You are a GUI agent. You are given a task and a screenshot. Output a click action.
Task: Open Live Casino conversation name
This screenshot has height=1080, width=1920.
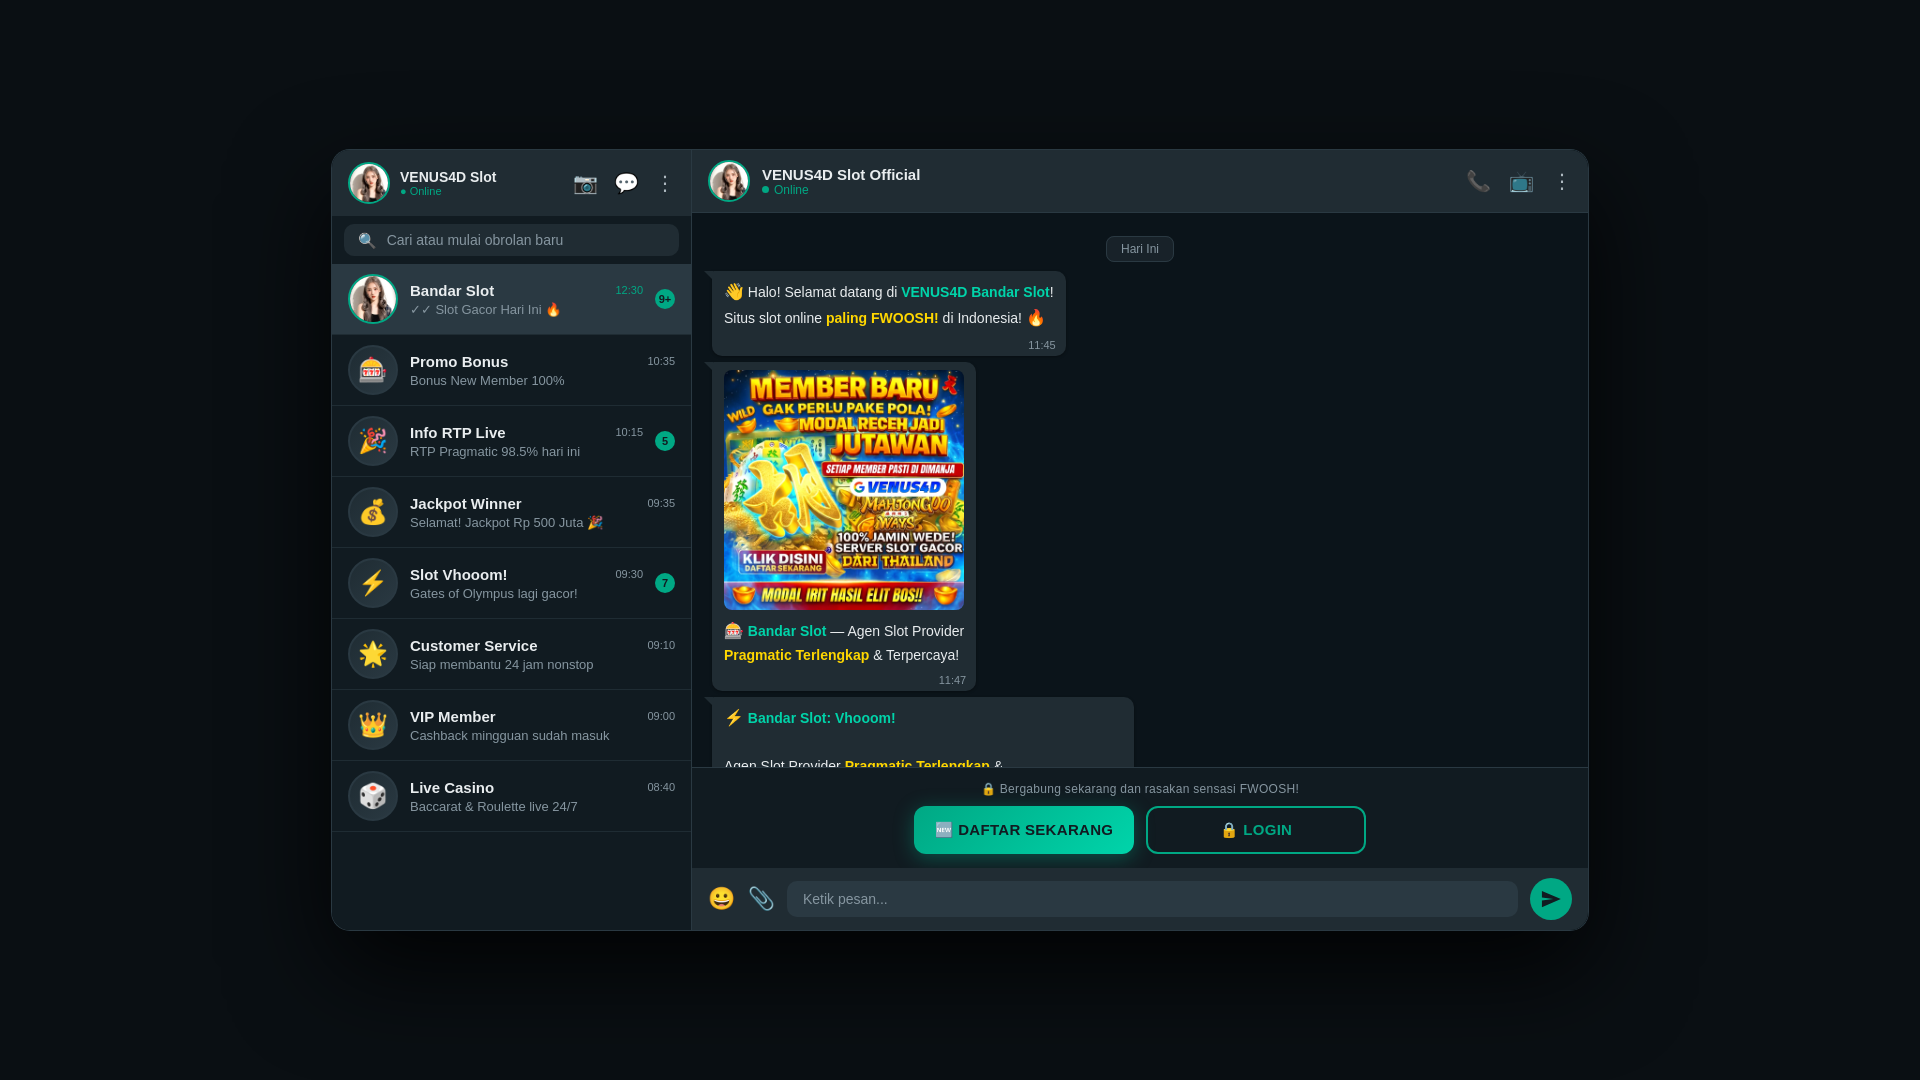point(452,788)
